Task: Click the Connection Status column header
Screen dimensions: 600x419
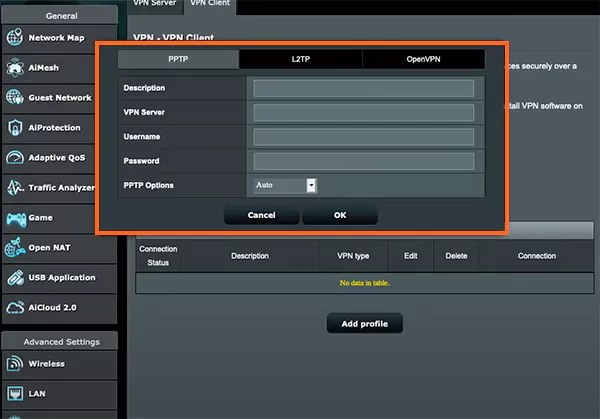Action: click(158, 256)
